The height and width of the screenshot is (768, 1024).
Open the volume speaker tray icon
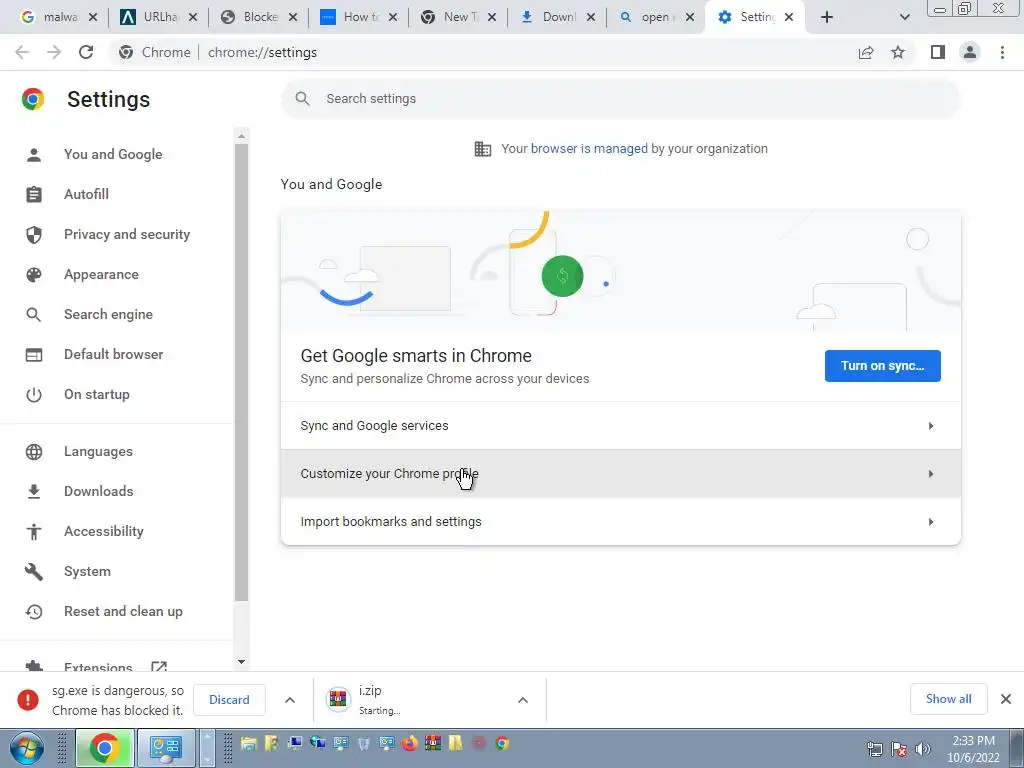pos(923,749)
